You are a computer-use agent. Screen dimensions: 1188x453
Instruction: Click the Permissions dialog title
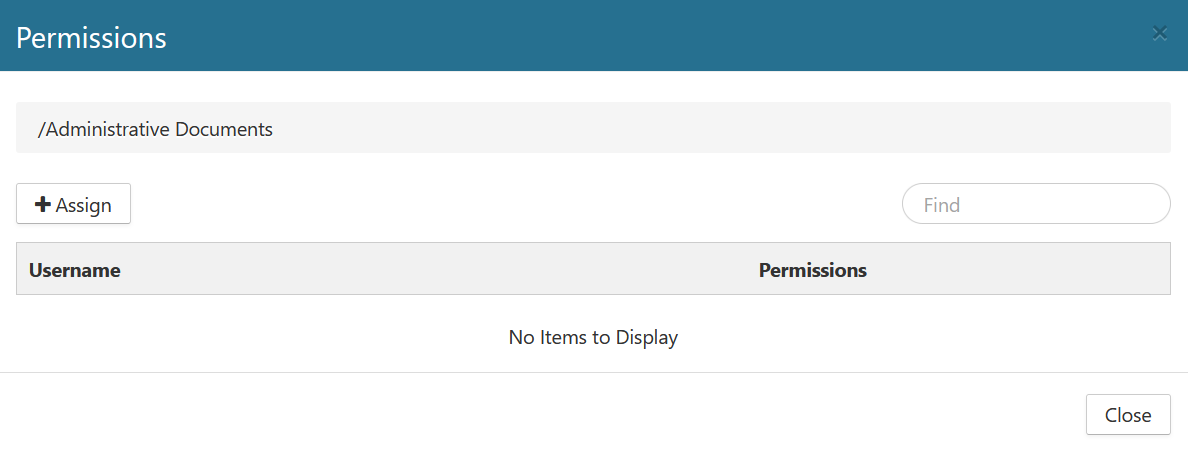[91, 38]
